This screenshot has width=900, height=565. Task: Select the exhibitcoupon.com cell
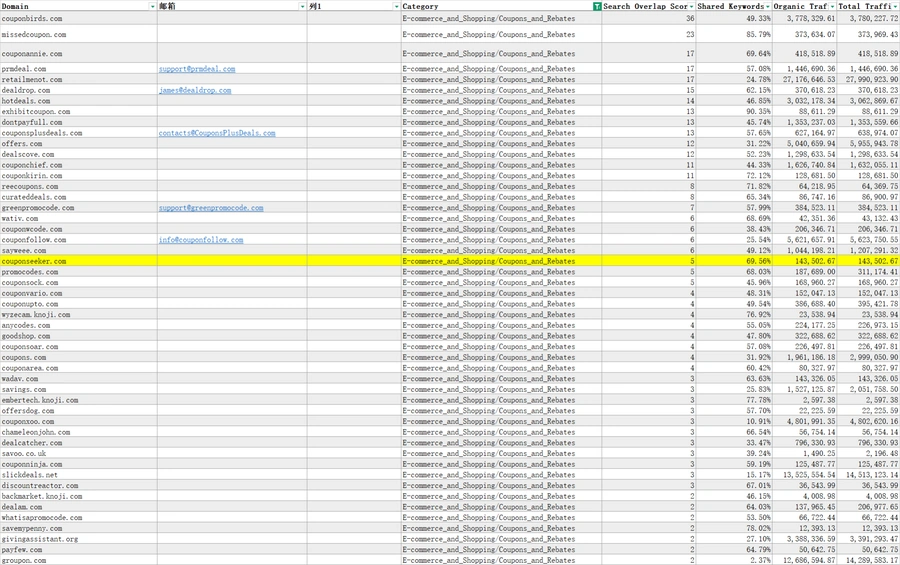[79, 112]
